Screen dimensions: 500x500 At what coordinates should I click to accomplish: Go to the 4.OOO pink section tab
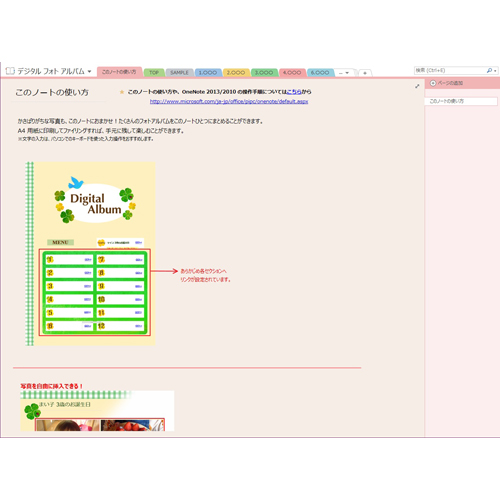(292, 72)
